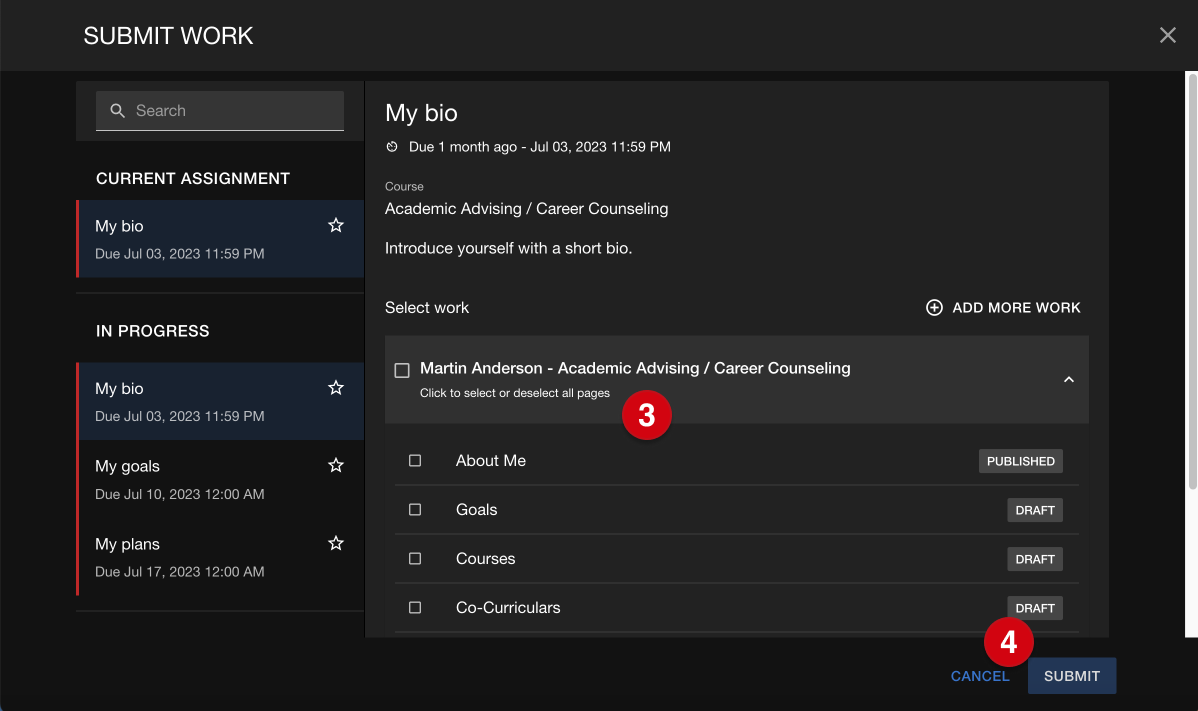Click the Submit button
Viewport: 1198px width, 711px height.
click(x=1072, y=676)
